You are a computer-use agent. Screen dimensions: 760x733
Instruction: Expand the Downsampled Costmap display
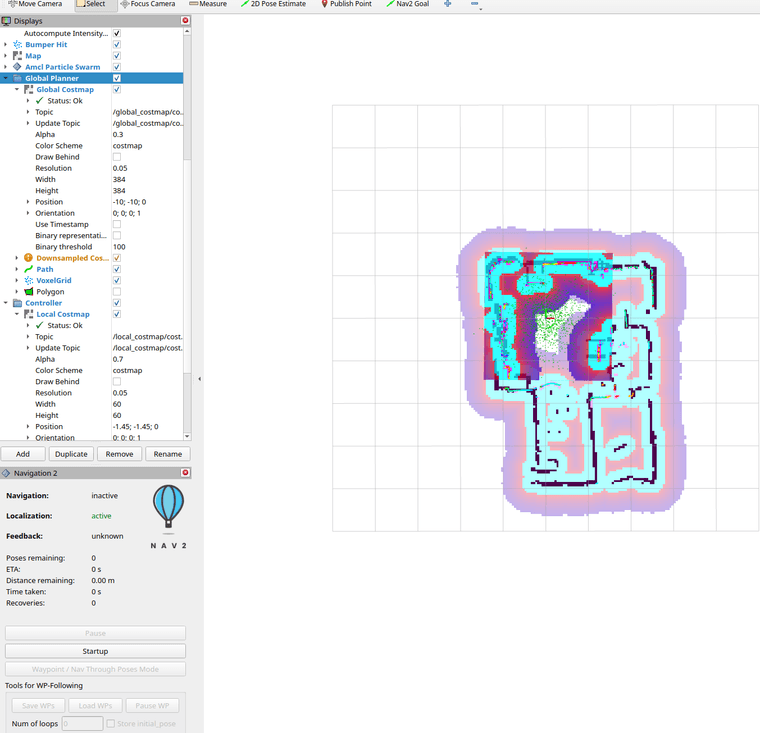[x=16, y=258]
